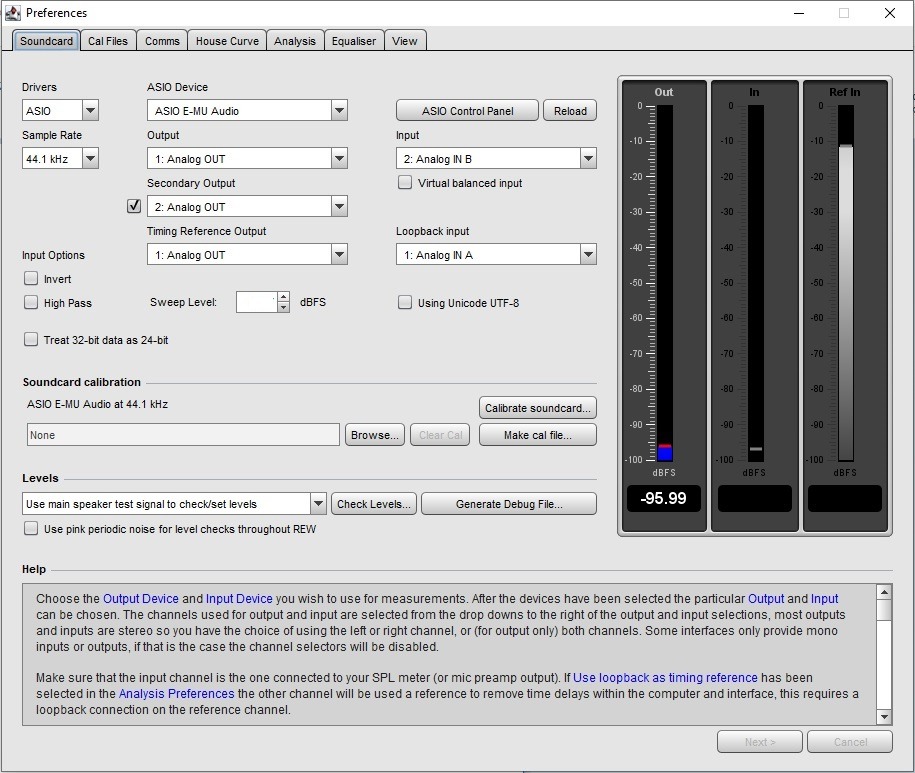Open the Equaliser tab
The width and height of the screenshot is (915, 773).
click(x=354, y=41)
